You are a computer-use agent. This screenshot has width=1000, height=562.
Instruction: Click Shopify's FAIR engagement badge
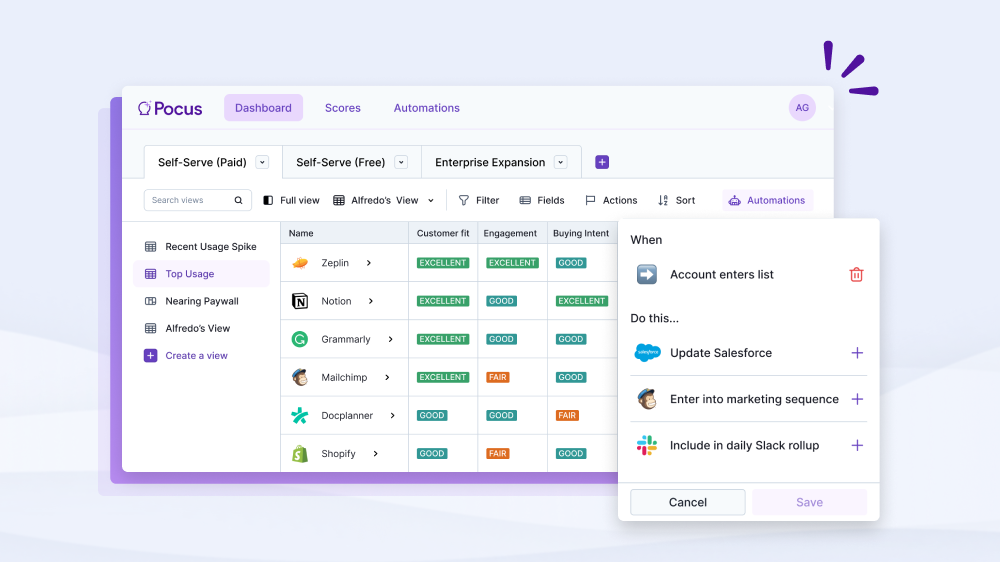pos(497,454)
